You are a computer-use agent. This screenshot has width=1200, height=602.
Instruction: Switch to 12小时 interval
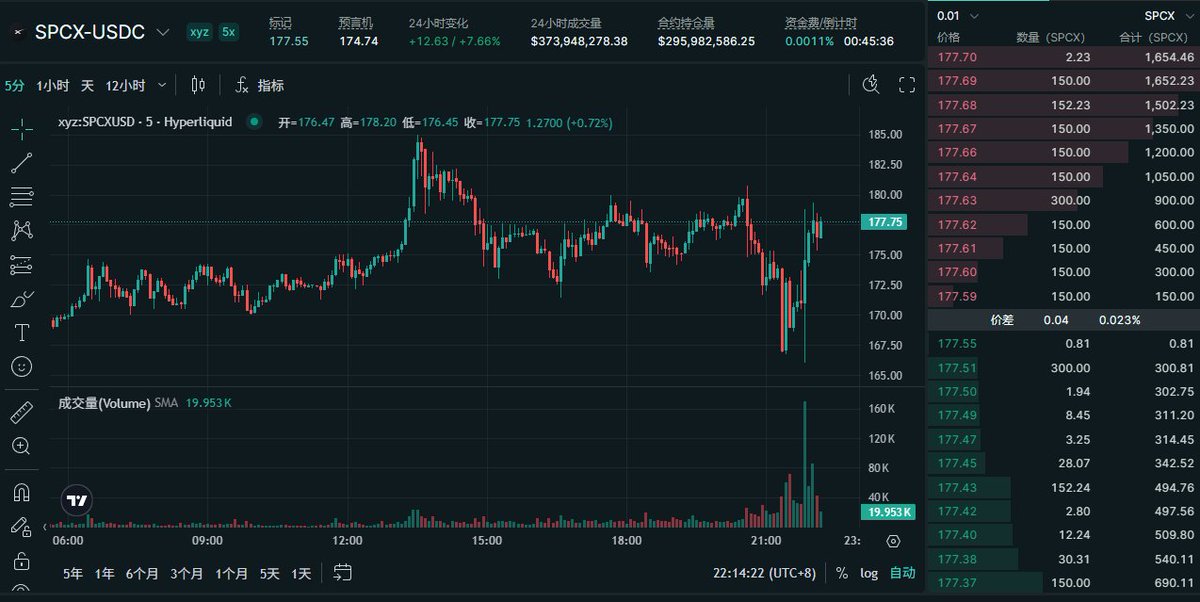125,85
